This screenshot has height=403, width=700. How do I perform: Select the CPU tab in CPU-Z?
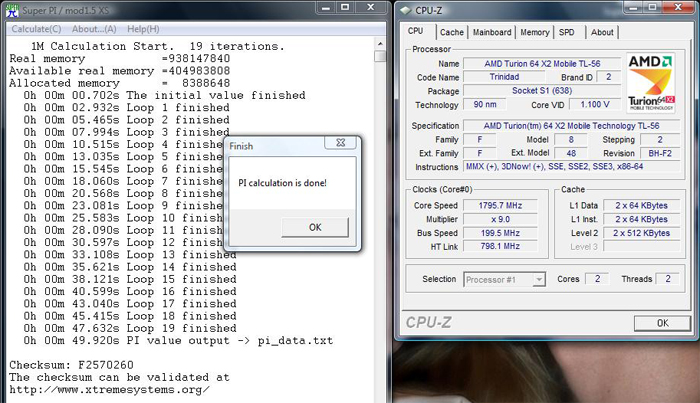(x=416, y=31)
